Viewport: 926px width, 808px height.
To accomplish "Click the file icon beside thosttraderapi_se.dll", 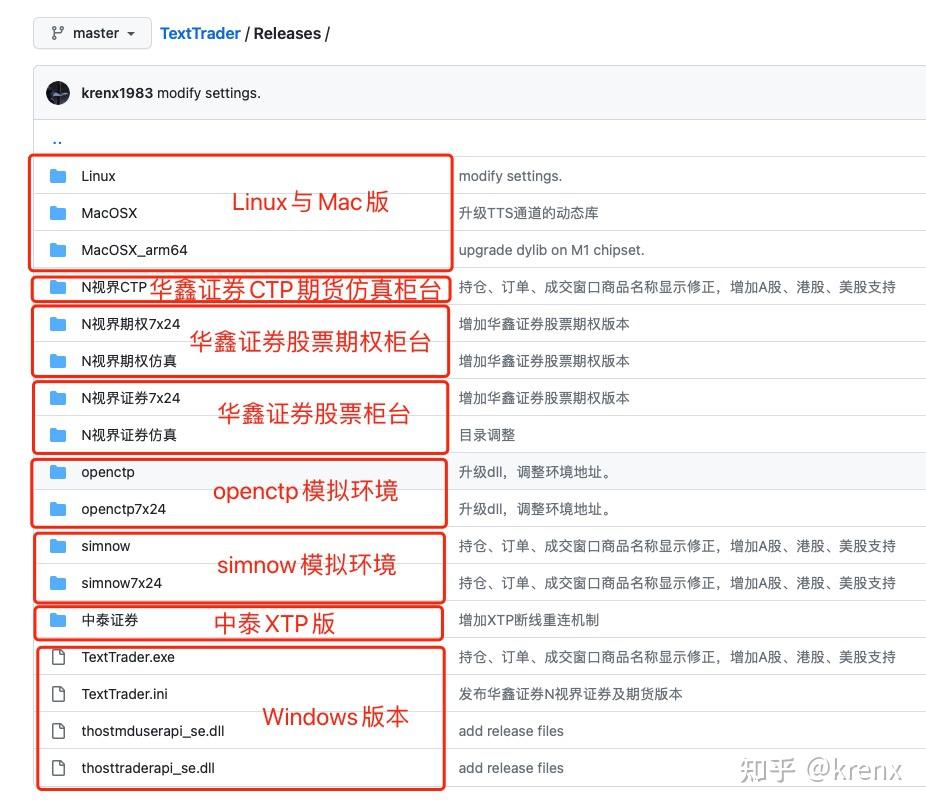I will [x=58, y=768].
